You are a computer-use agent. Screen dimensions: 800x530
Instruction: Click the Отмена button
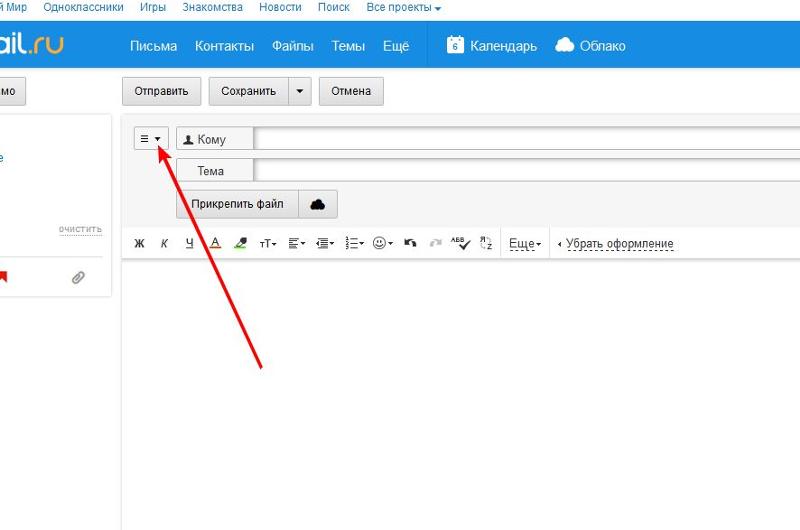click(x=351, y=91)
